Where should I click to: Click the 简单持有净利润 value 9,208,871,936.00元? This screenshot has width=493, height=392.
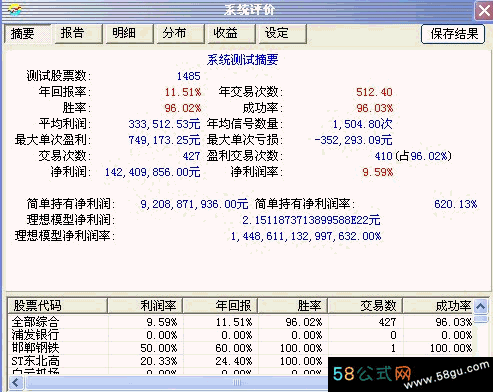(194, 204)
